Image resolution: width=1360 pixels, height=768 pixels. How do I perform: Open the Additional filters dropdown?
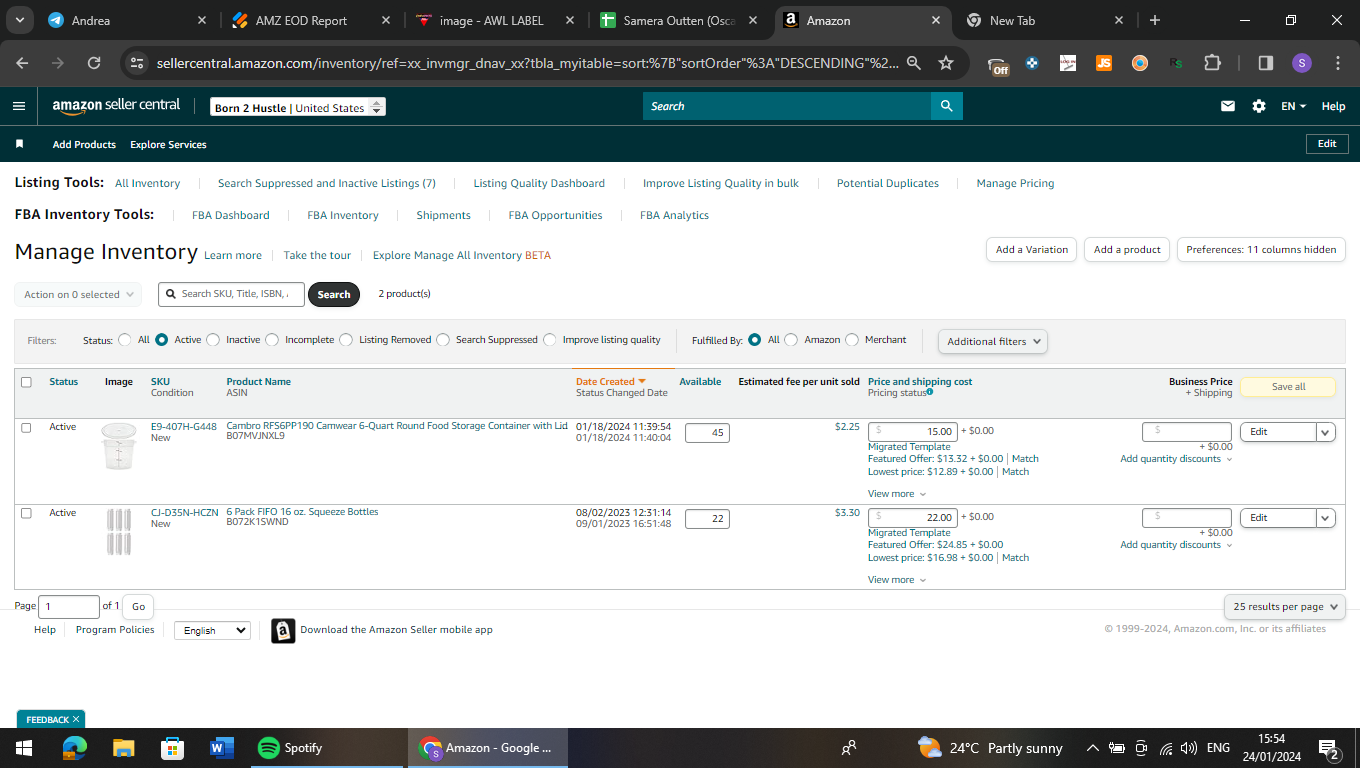[x=993, y=341]
